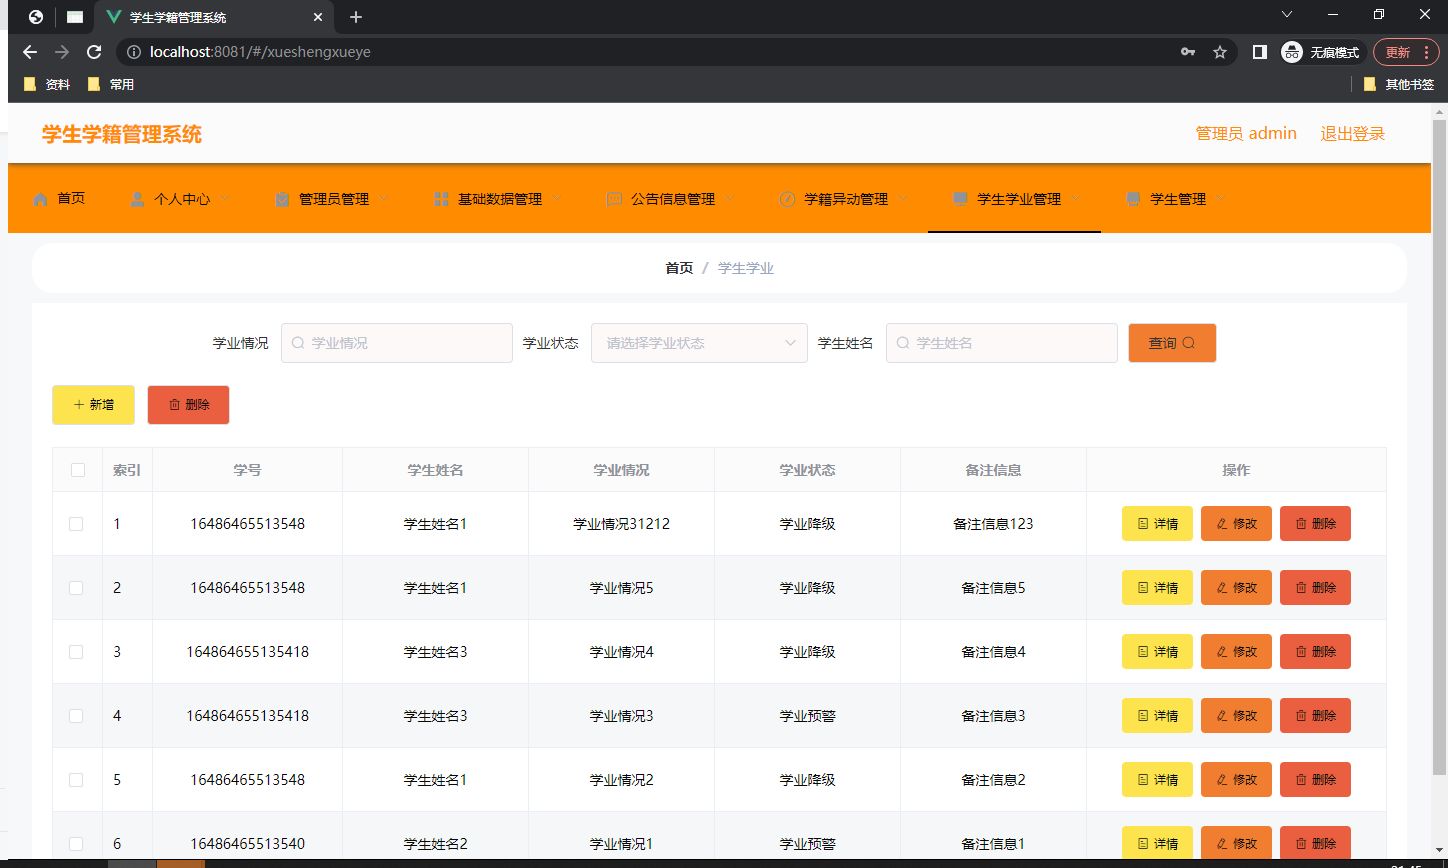Click the chat icon beside 学生管理
The height and width of the screenshot is (868, 1448).
coord(1133,199)
